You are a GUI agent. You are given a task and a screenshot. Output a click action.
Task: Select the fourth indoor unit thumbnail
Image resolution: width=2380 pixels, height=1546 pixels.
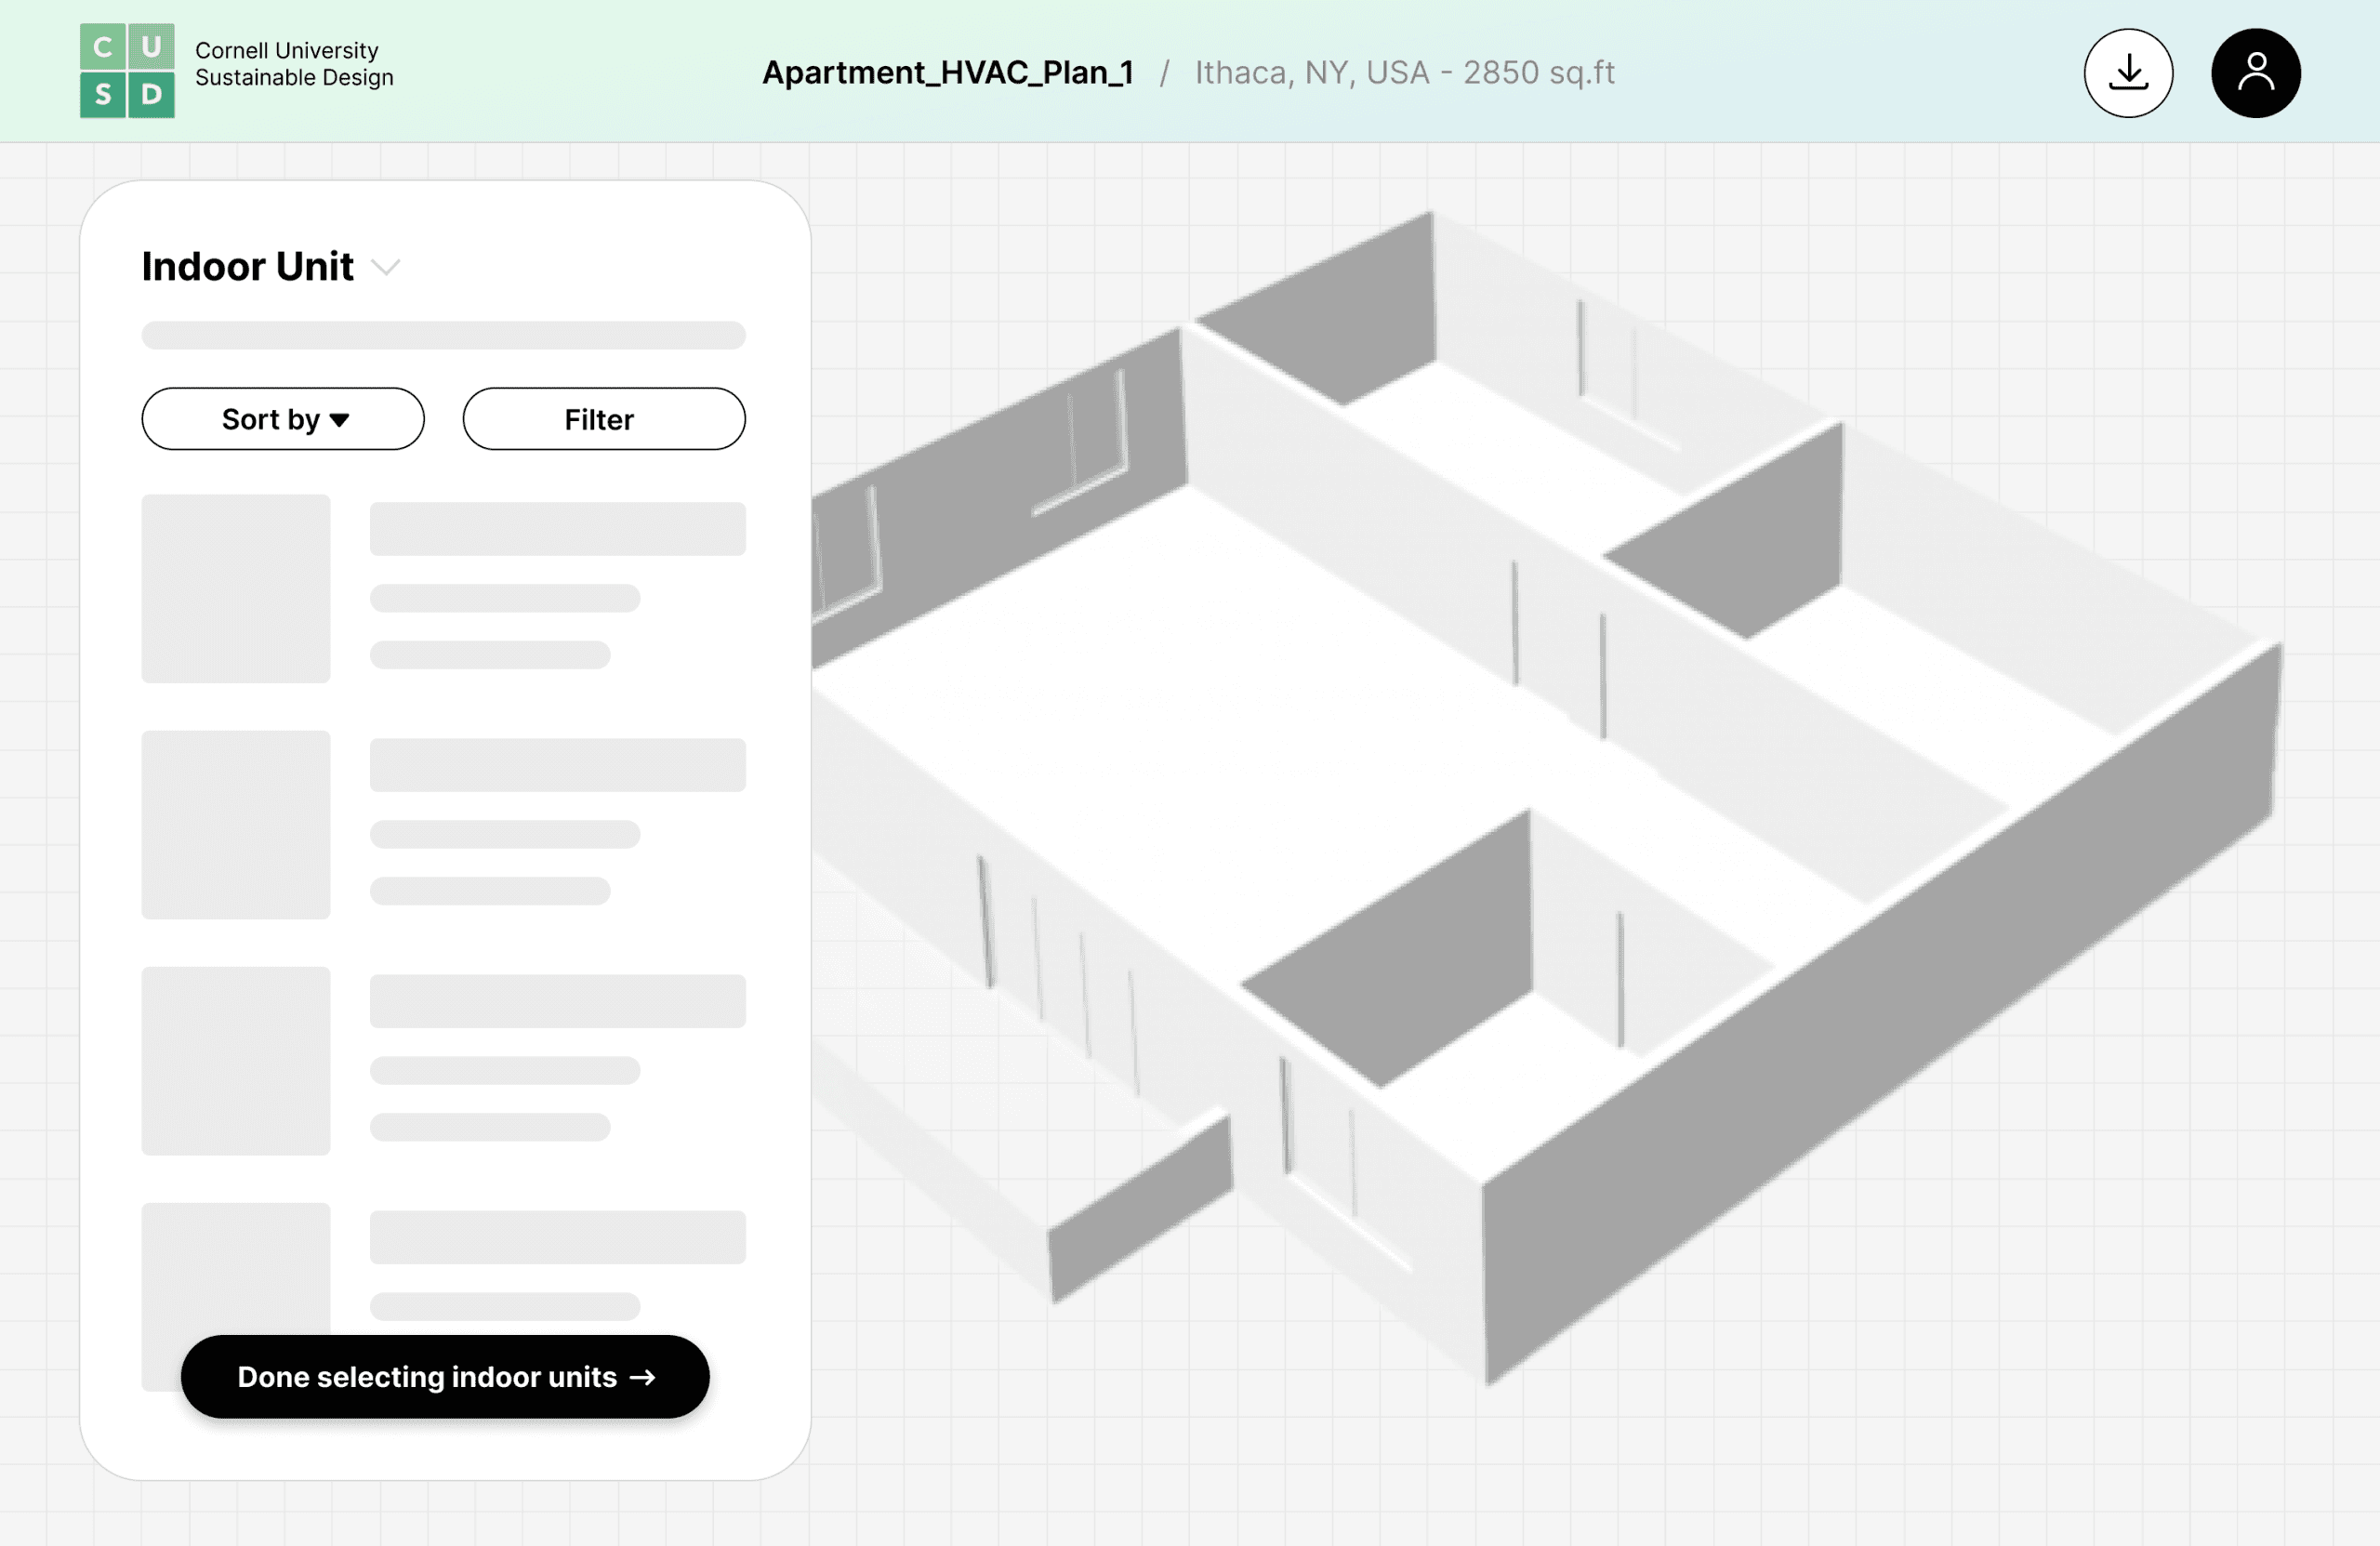[x=236, y=1270]
